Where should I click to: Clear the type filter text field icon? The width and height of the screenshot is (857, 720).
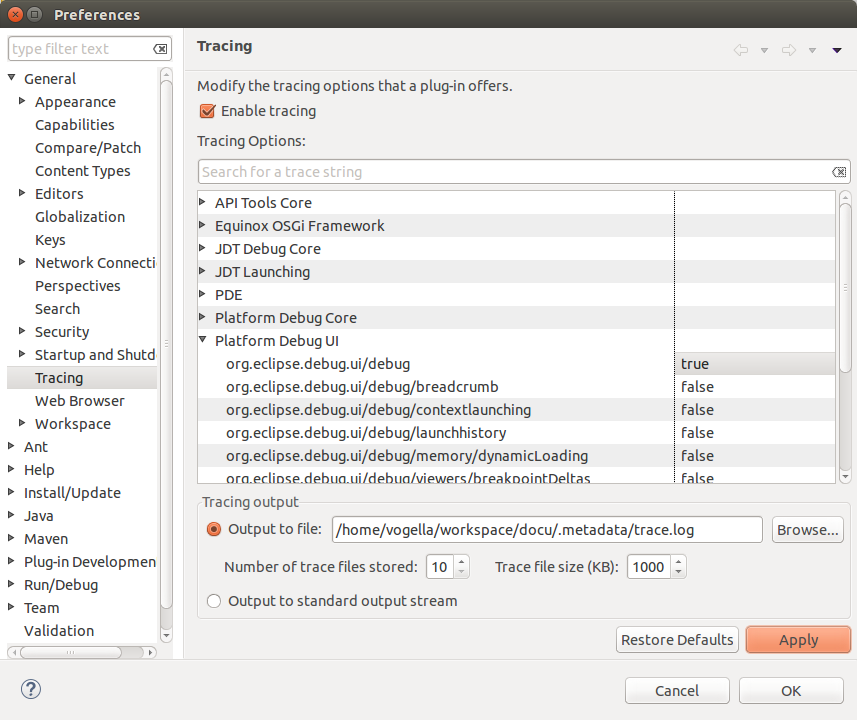point(160,49)
